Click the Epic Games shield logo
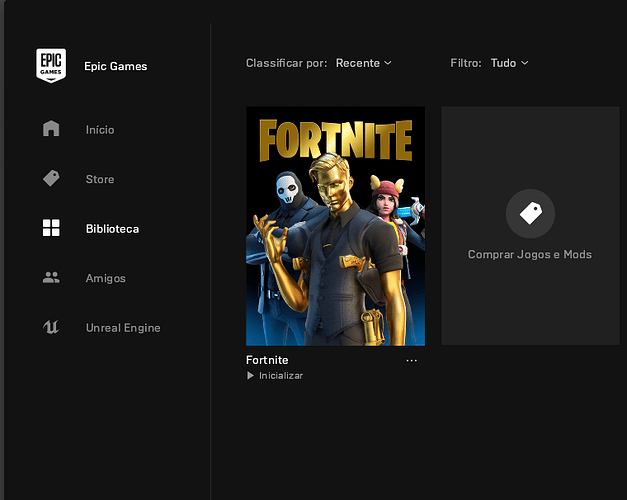The image size is (627, 500). (x=51, y=65)
